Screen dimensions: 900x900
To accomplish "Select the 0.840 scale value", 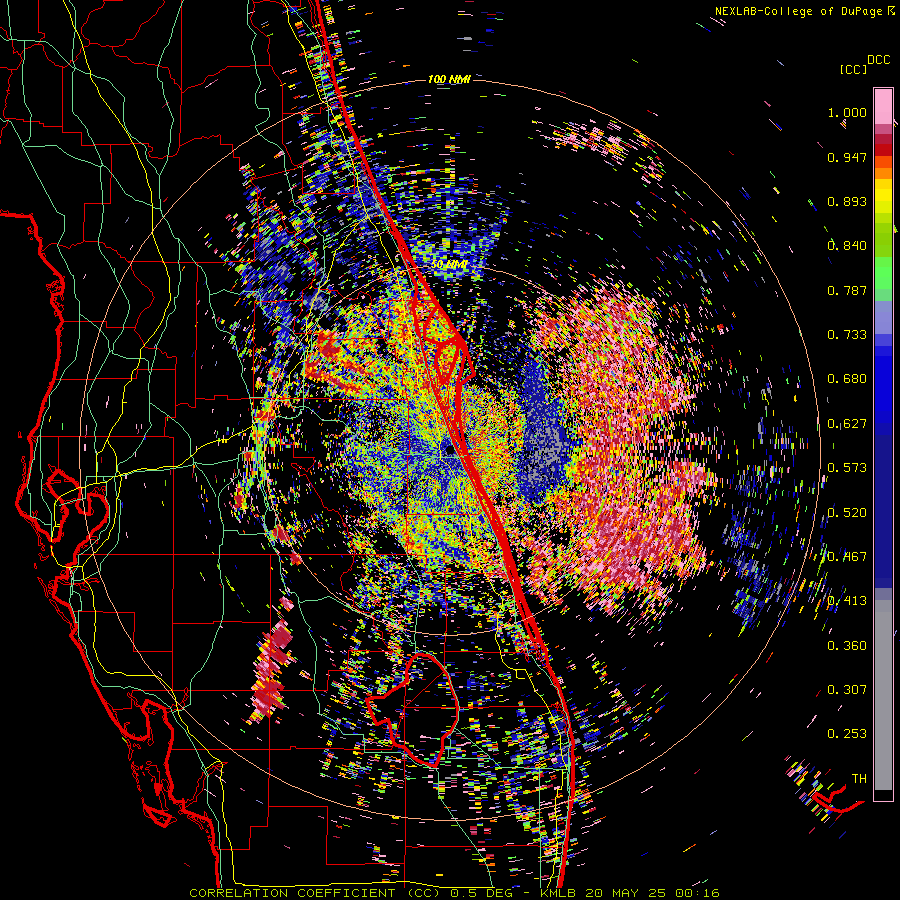I will click(847, 246).
